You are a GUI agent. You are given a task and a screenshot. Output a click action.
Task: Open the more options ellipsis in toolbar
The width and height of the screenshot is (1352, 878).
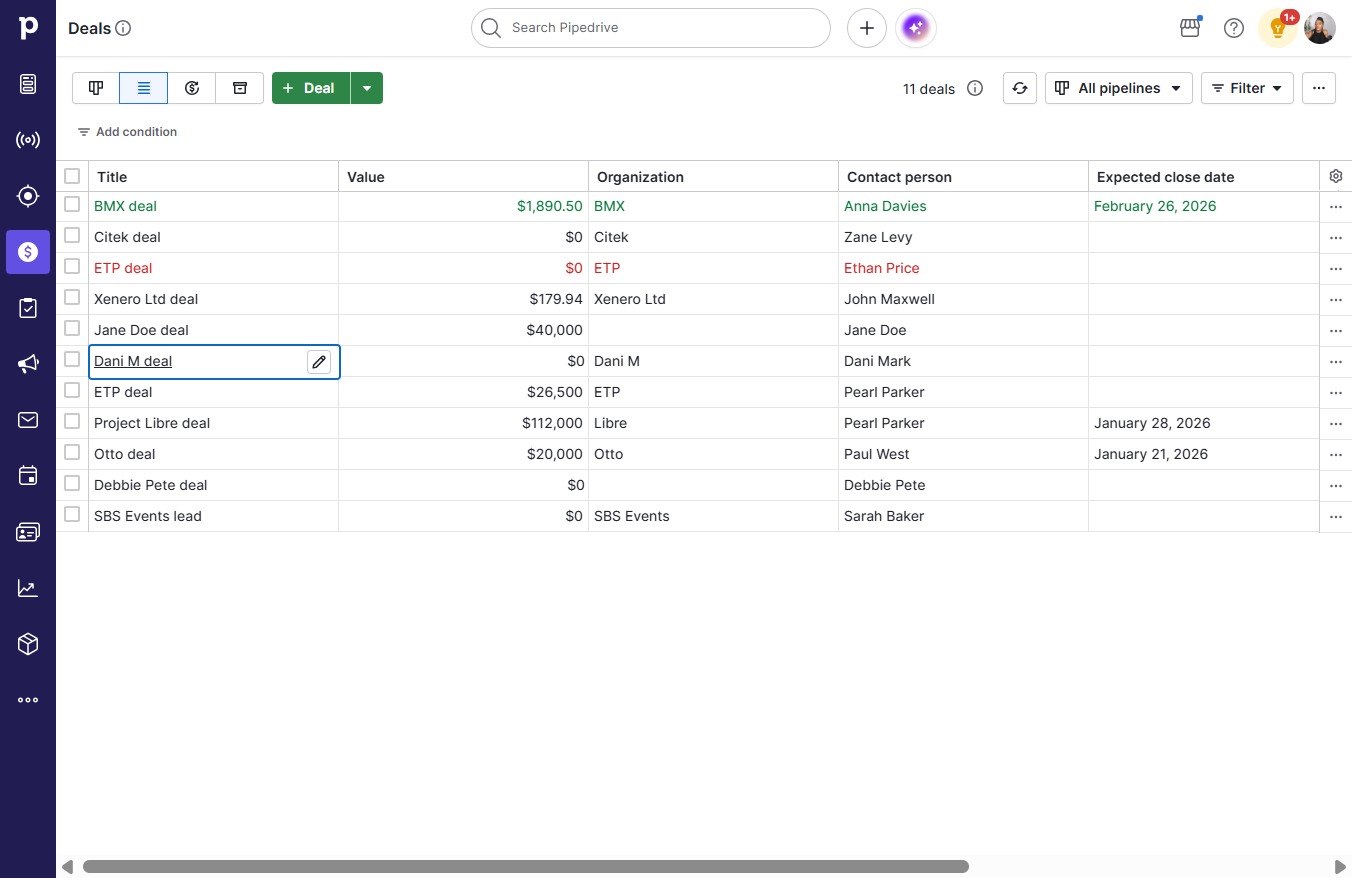(1319, 88)
